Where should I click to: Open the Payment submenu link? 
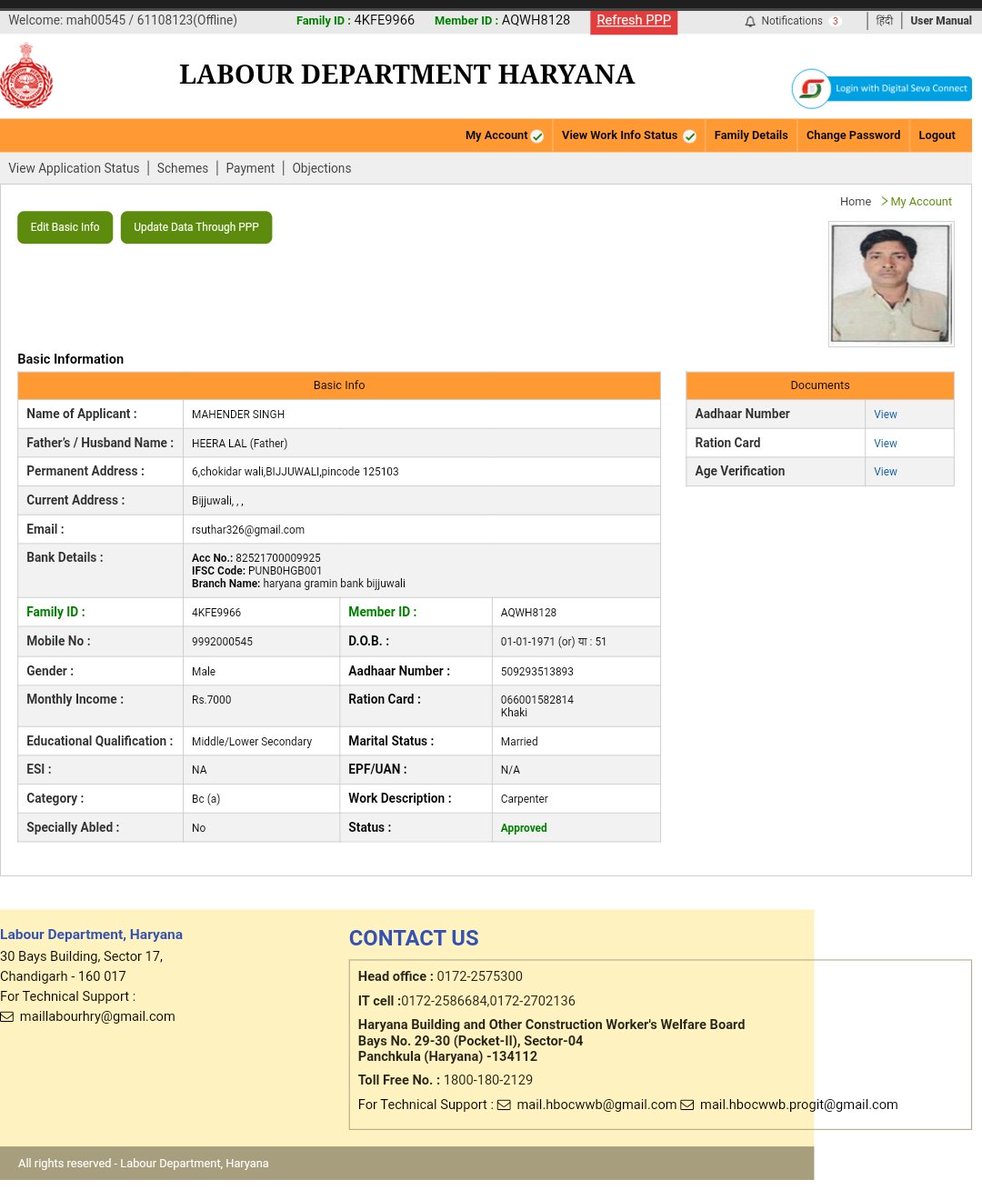[x=250, y=168]
